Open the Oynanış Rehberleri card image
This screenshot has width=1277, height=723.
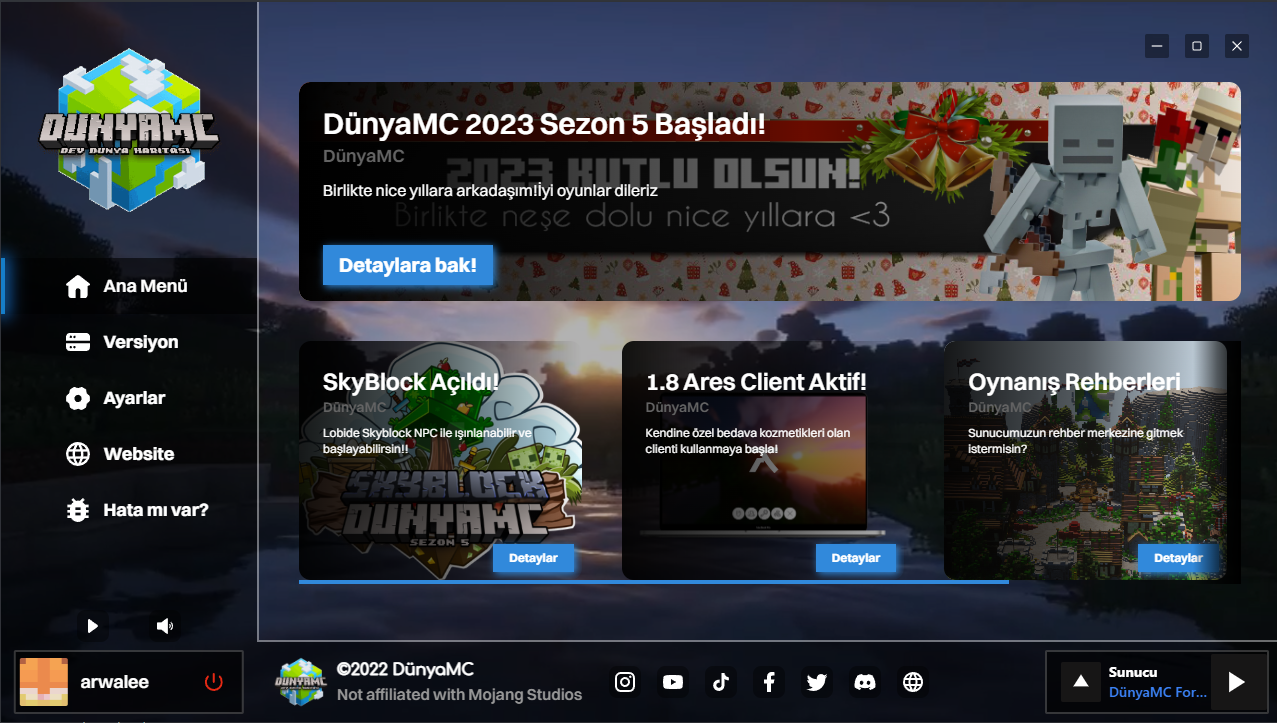1085,460
